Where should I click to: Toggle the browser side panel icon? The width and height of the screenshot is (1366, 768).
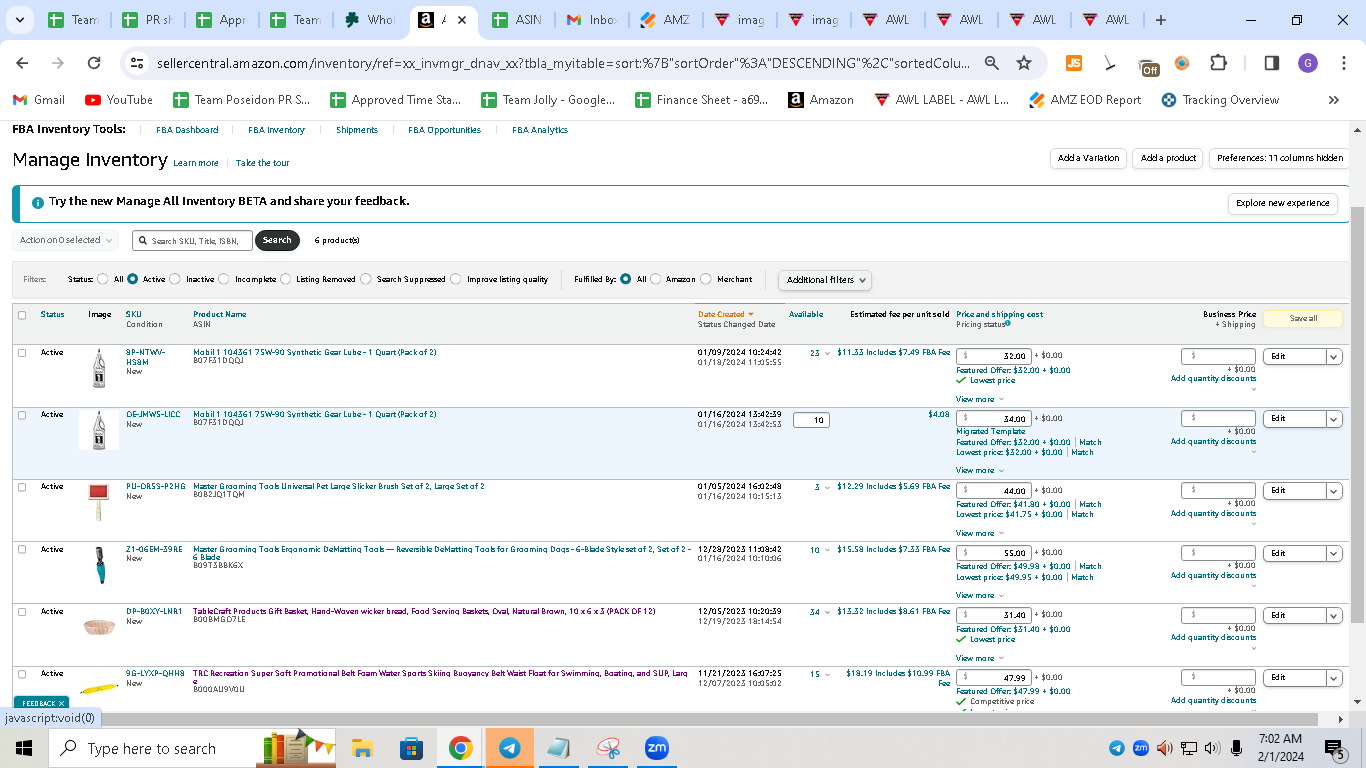1272,63
